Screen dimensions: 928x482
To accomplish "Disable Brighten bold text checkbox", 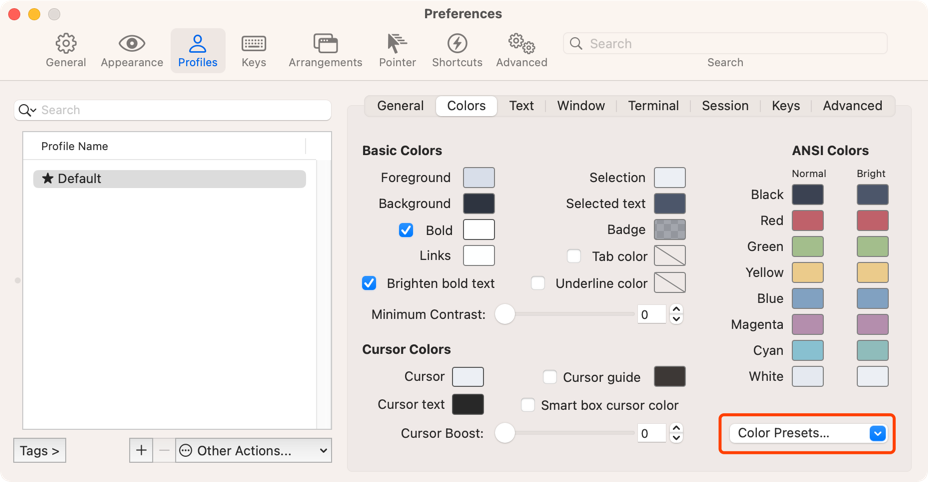I will click(x=369, y=283).
